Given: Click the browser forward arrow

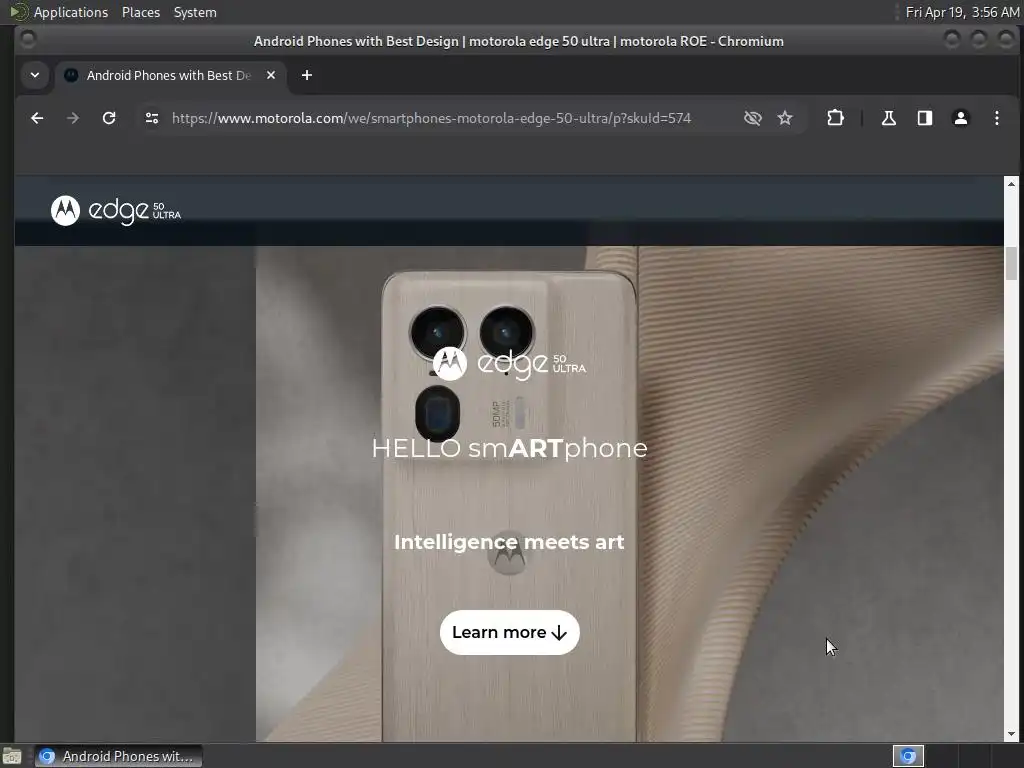Looking at the screenshot, I should point(73,118).
